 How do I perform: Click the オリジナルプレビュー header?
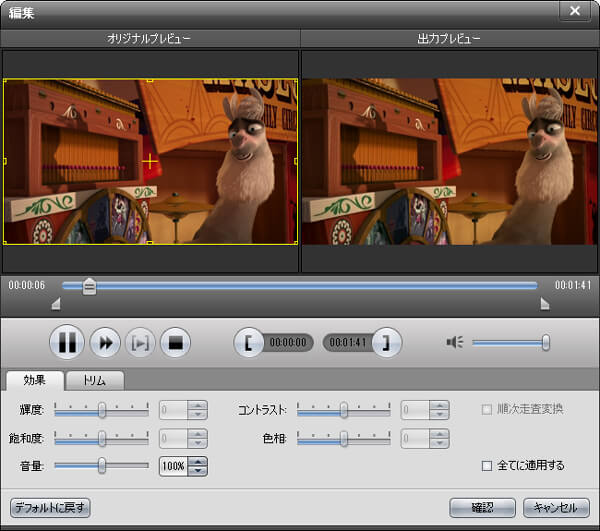pos(149,39)
